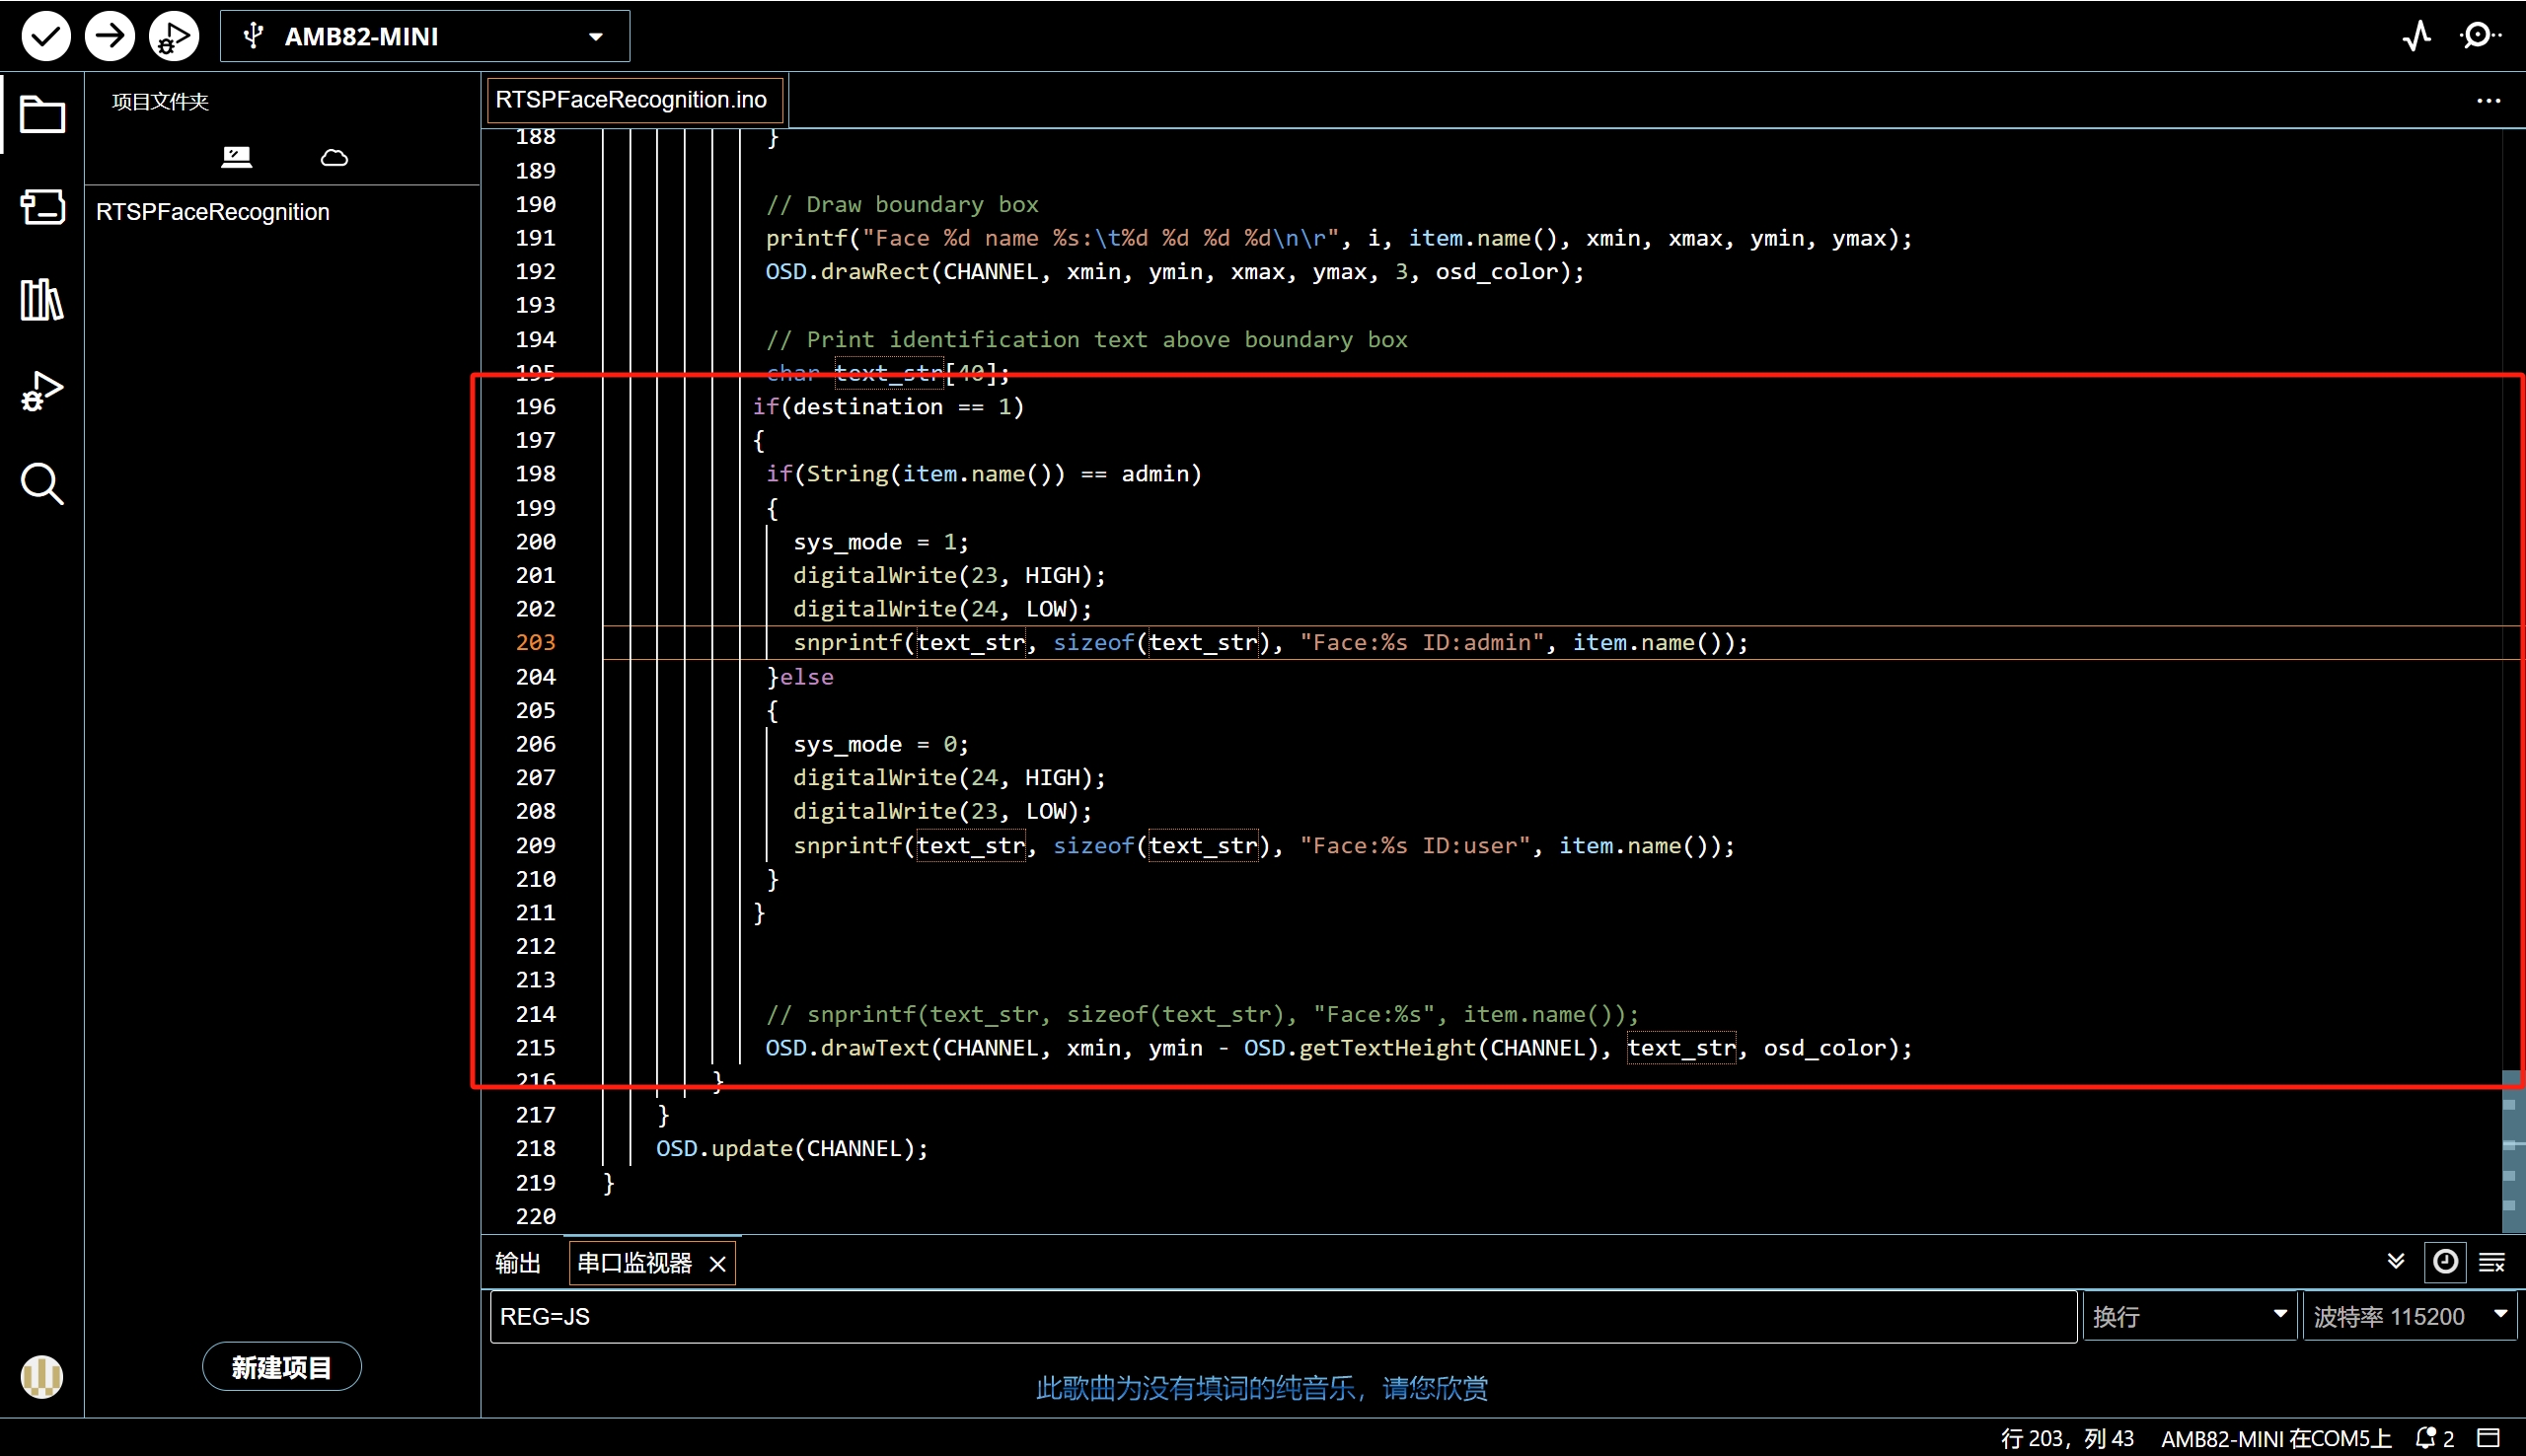Image resolution: width=2526 pixels, height=1456 pixels.
Task: Click line number 215 in the gutter
Action: [535, 1047]
